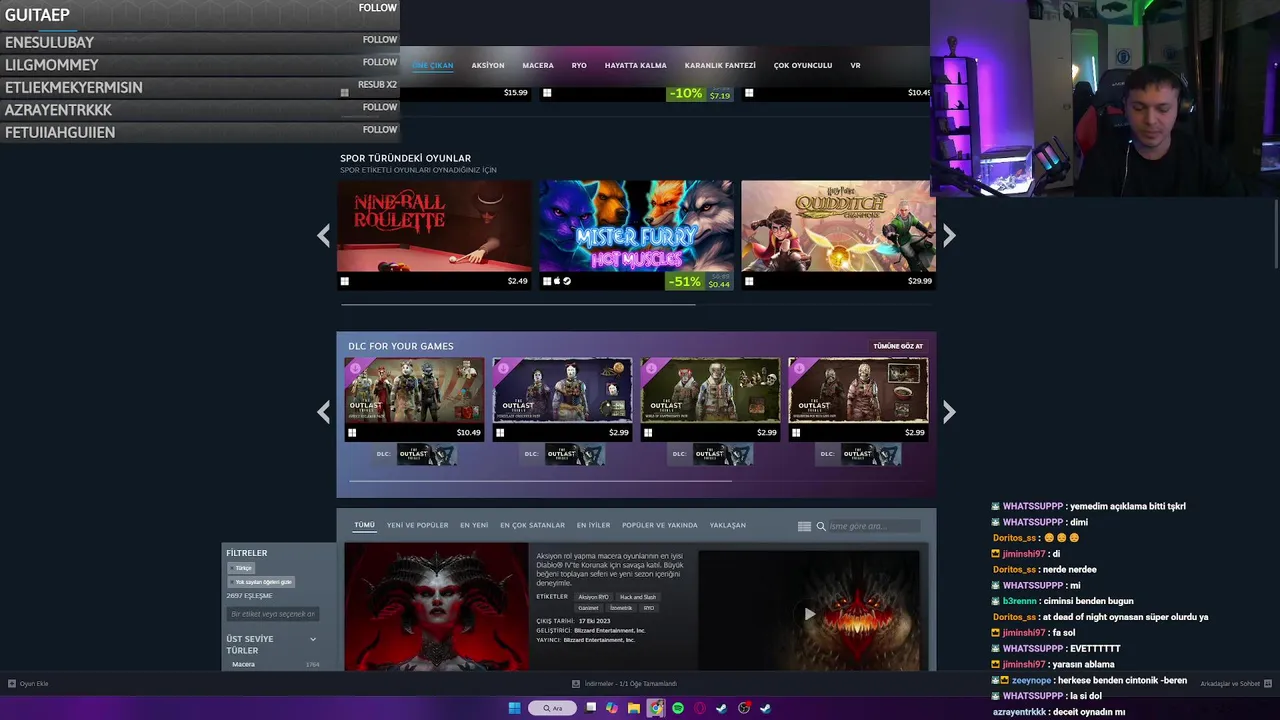Open the Karanlık Fantezi category tab
Viewport: 1280px width, 720px height.
(720, 65)
